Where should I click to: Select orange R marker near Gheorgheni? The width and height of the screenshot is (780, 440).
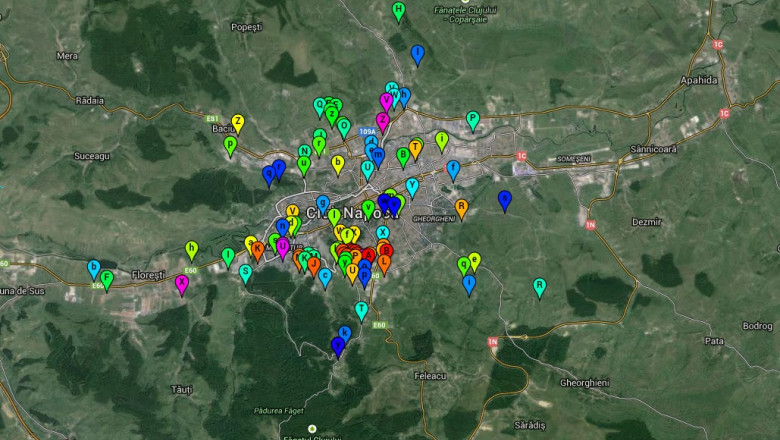(x=461, y=208)
